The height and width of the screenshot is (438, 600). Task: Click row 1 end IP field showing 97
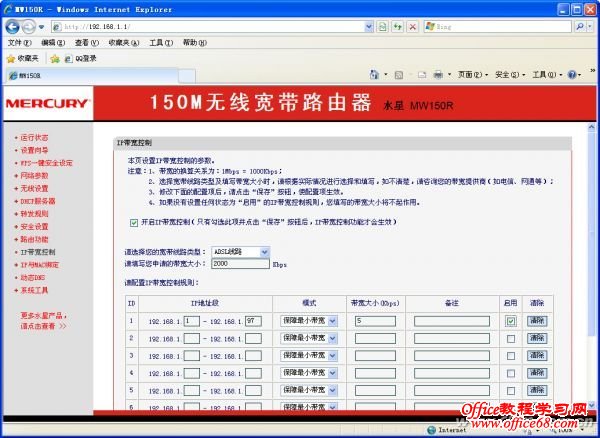click(x=253, y=321)
